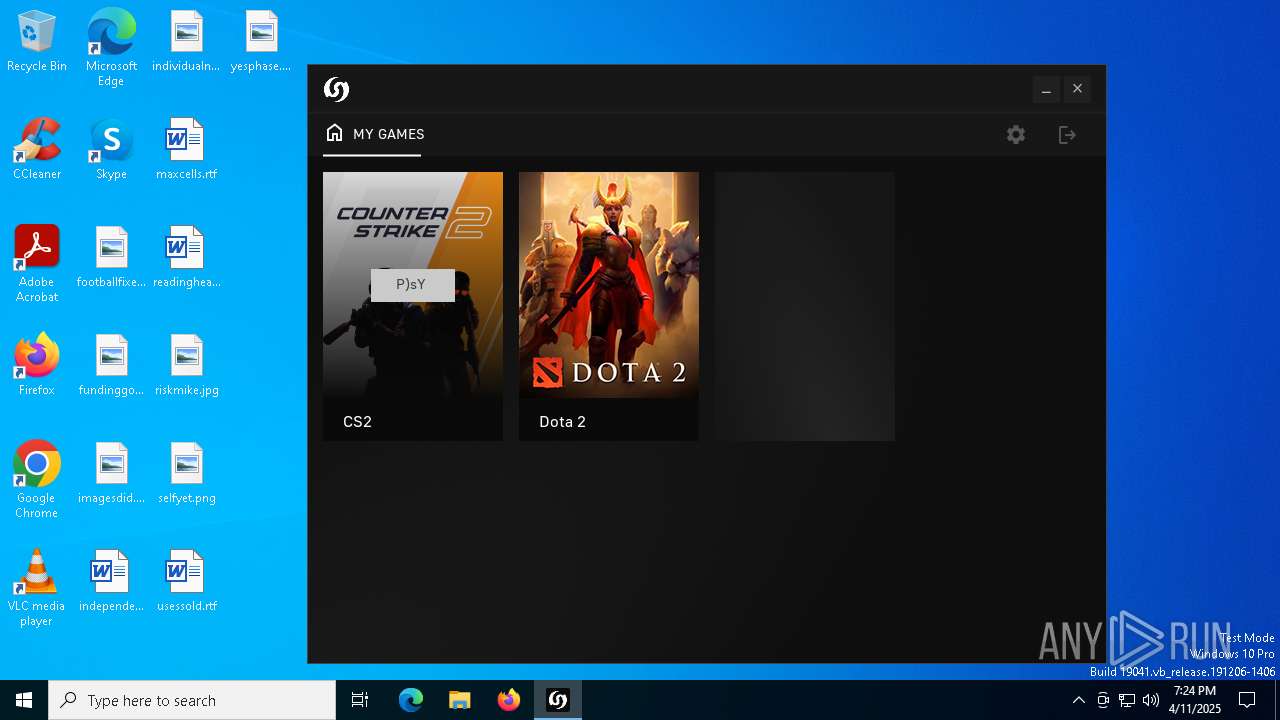Select Firefox desktop shortcut

pyautogui.click(x=37, y=365)
